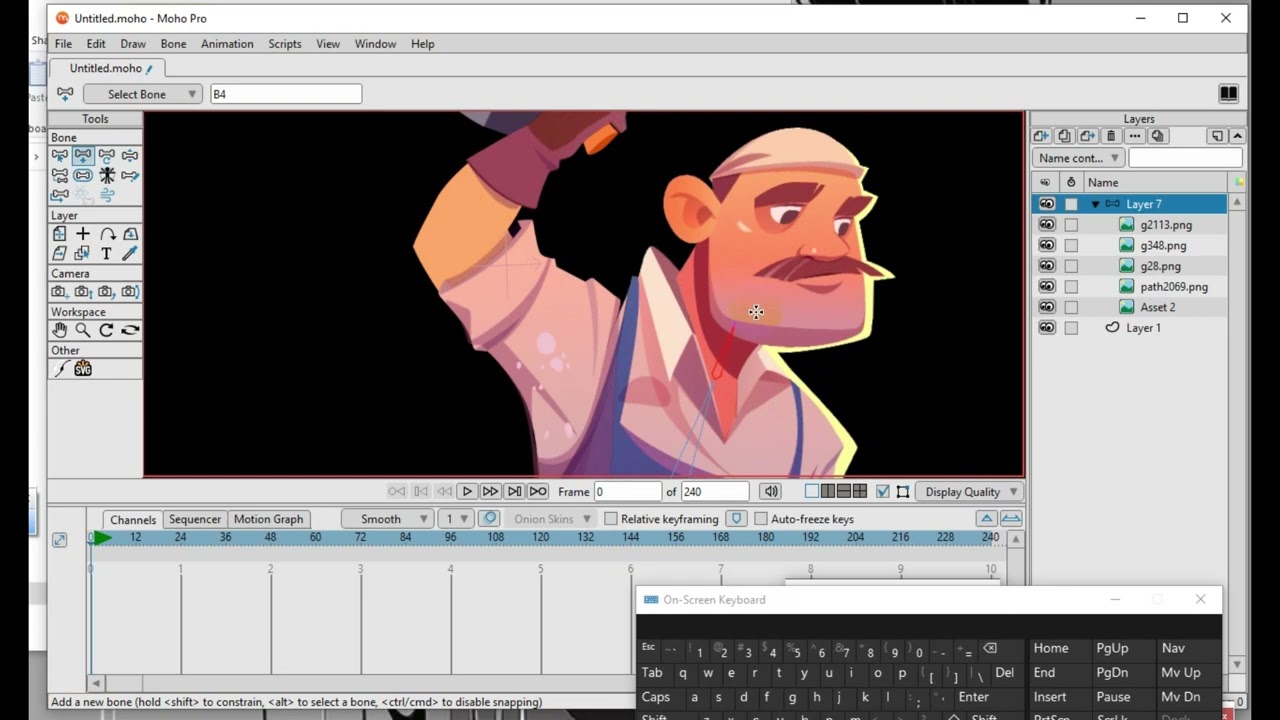Duplicate layer using the Layers panel icon
Image resolution: width=1280 pixels, height=720 pixels.
1064,136
